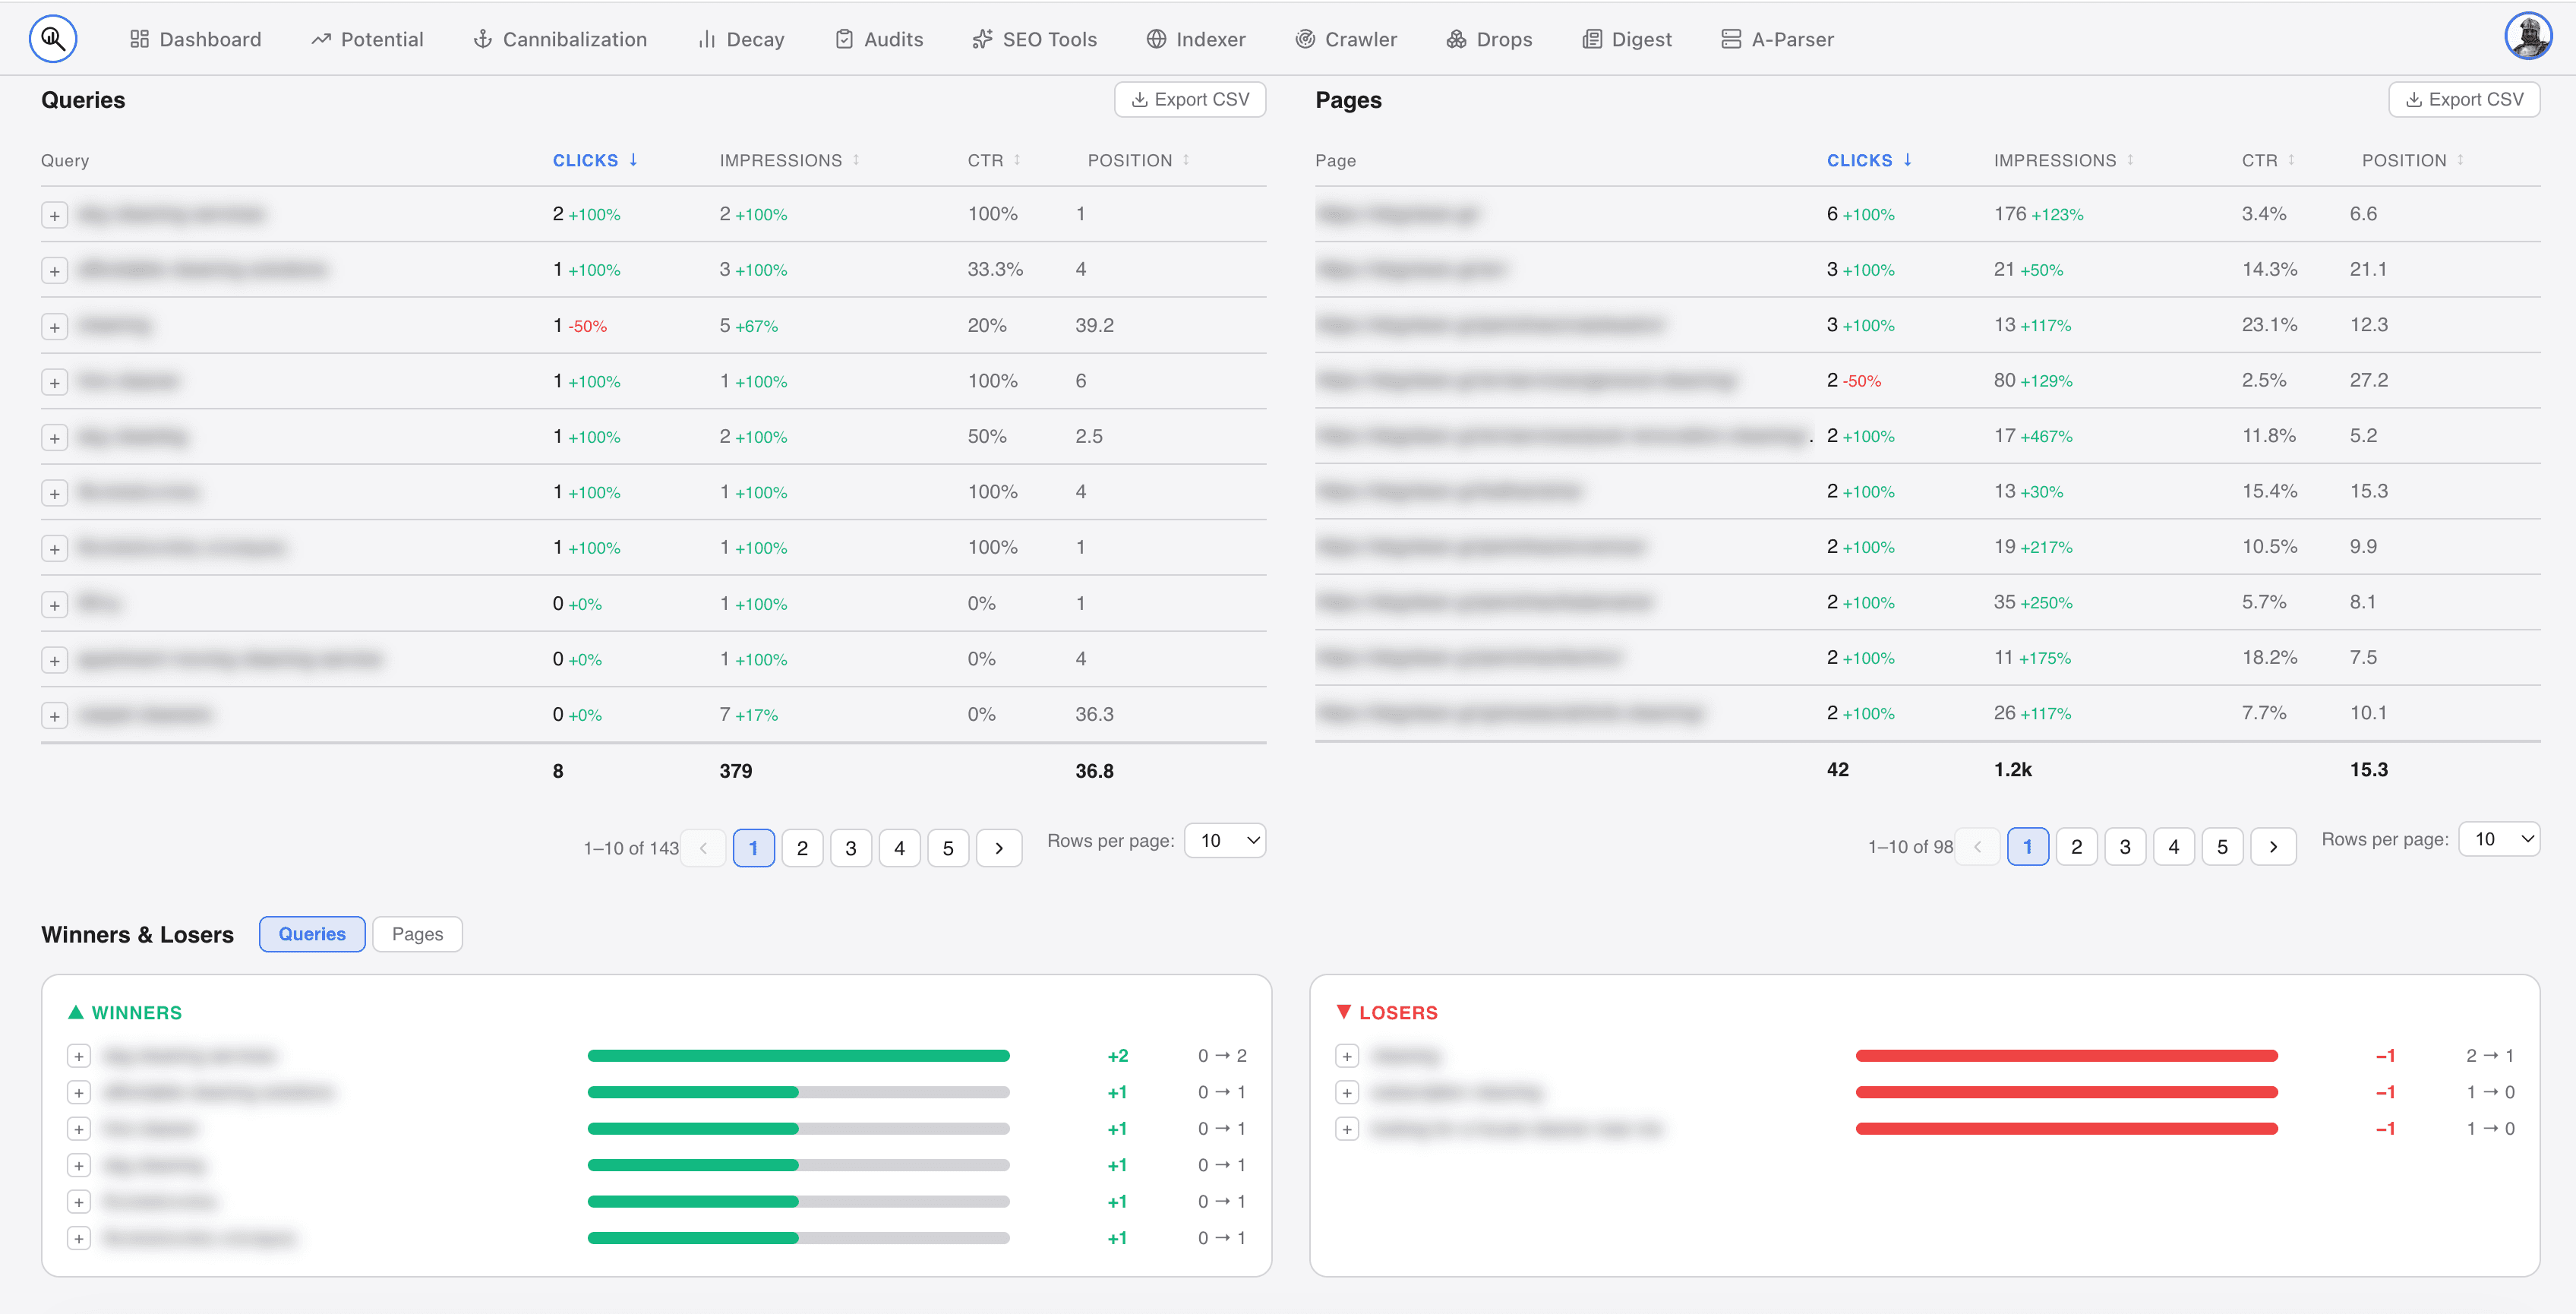The image size is (2576, 1314).
Task: Export Pages table as CSV
Action: point(2464,99)
